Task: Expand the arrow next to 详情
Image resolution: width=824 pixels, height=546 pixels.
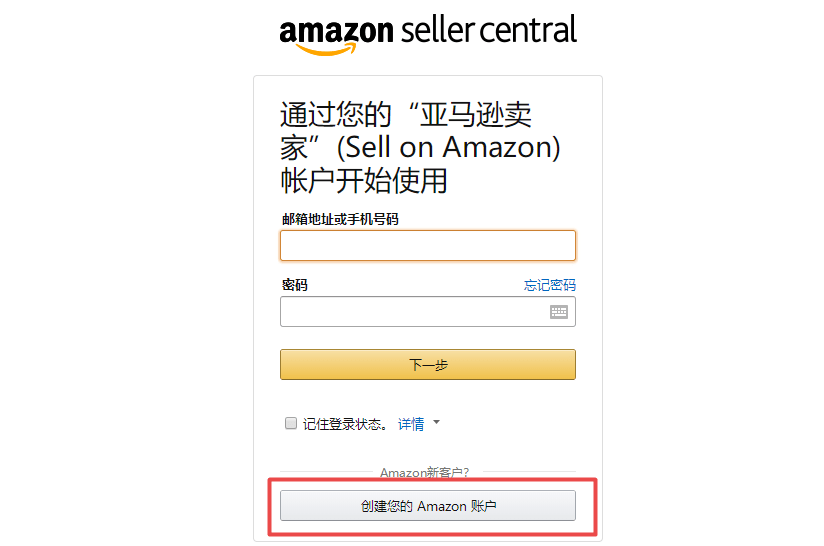Action: 436,423
